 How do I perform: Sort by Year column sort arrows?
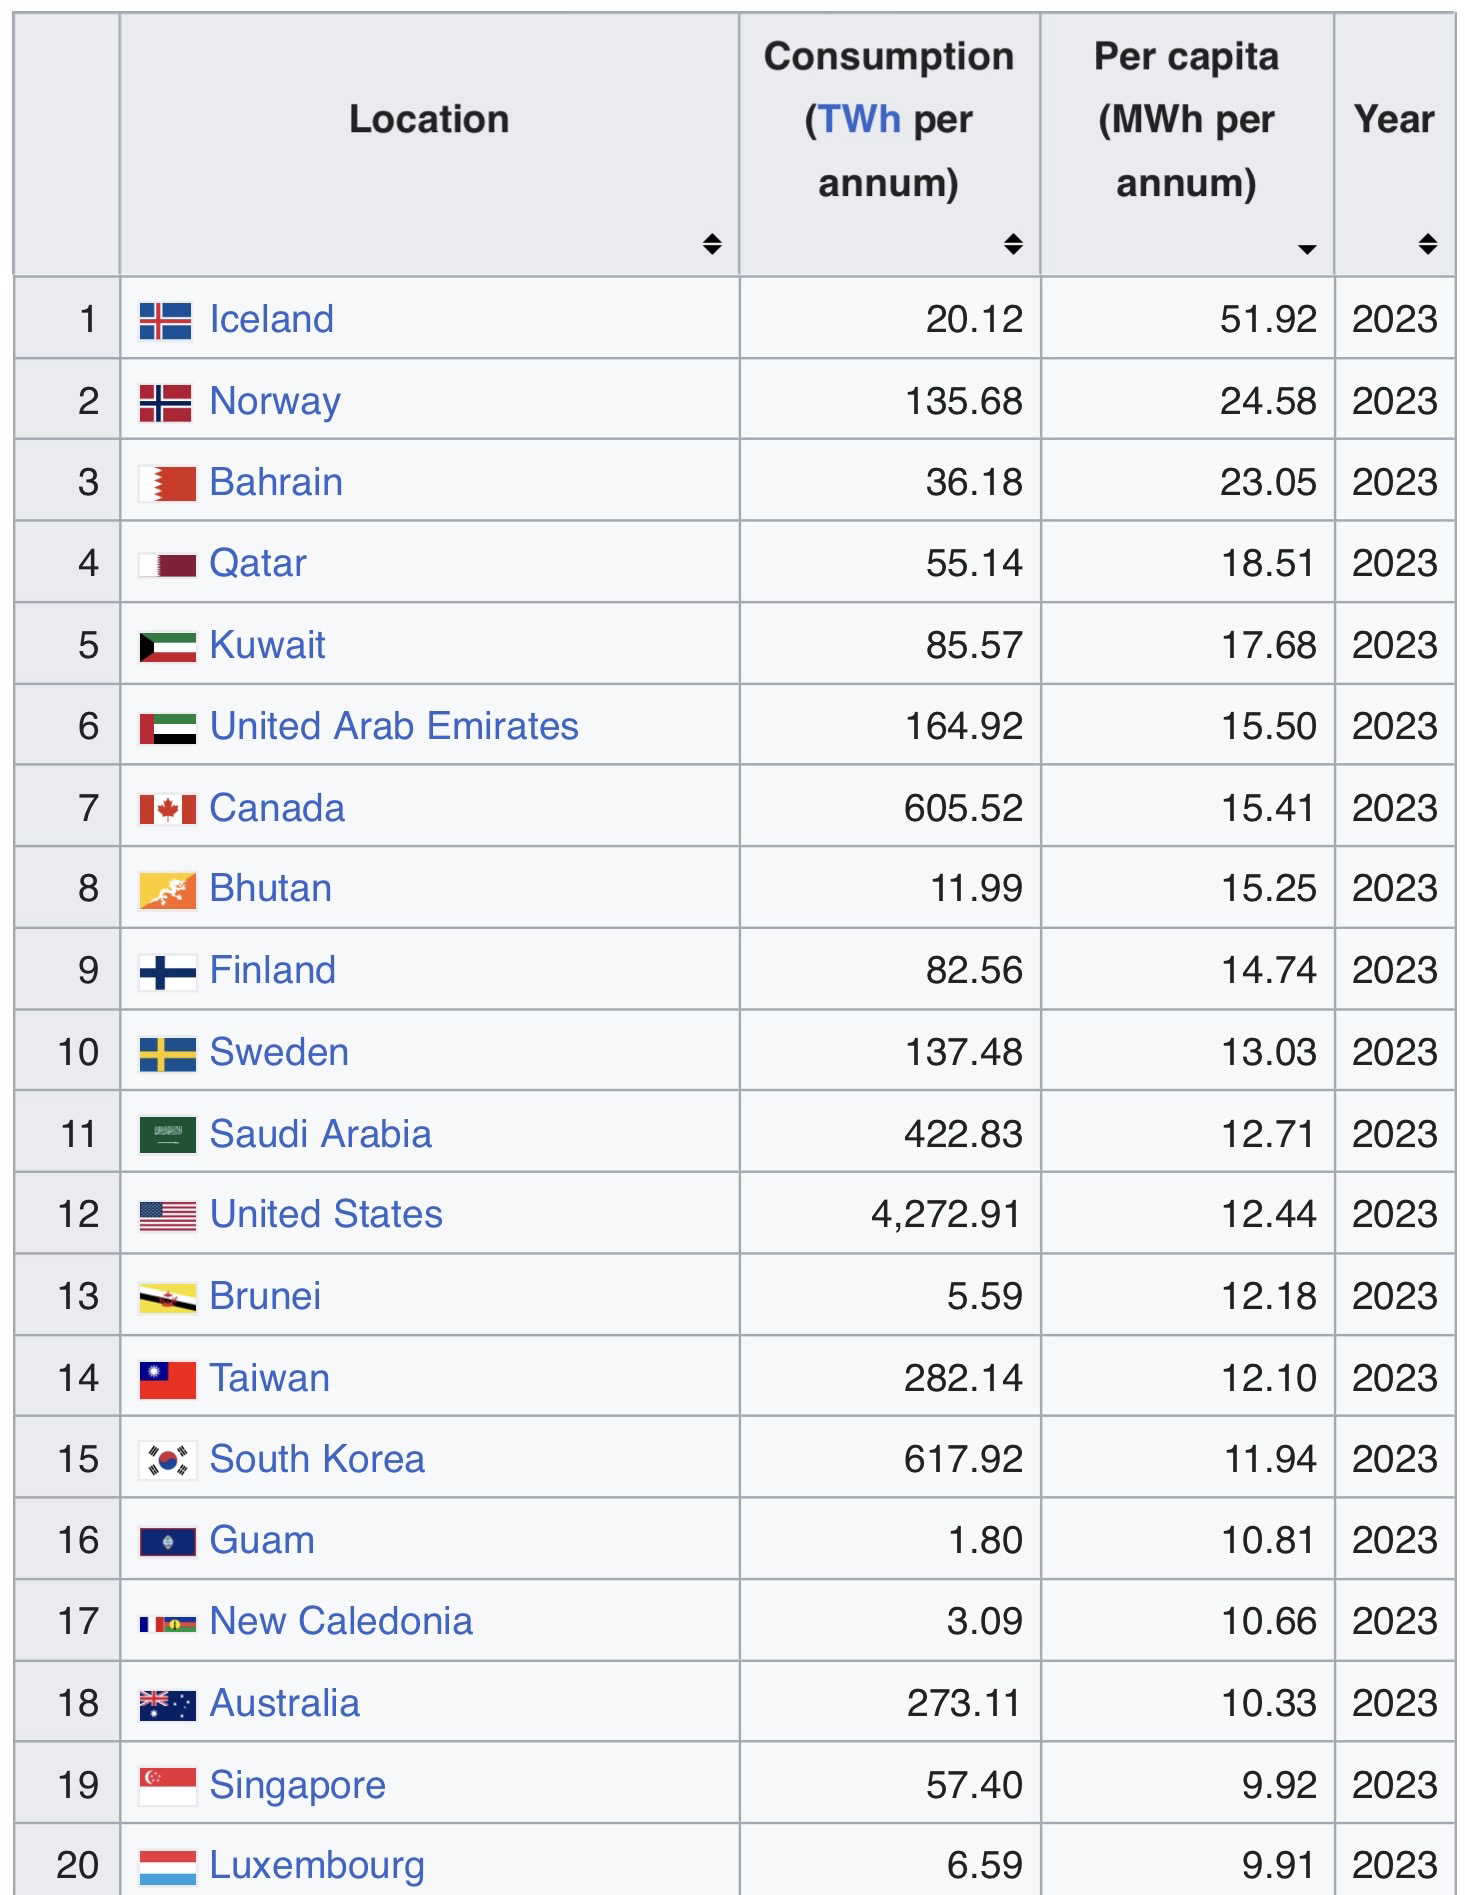tap(1427, 244)
